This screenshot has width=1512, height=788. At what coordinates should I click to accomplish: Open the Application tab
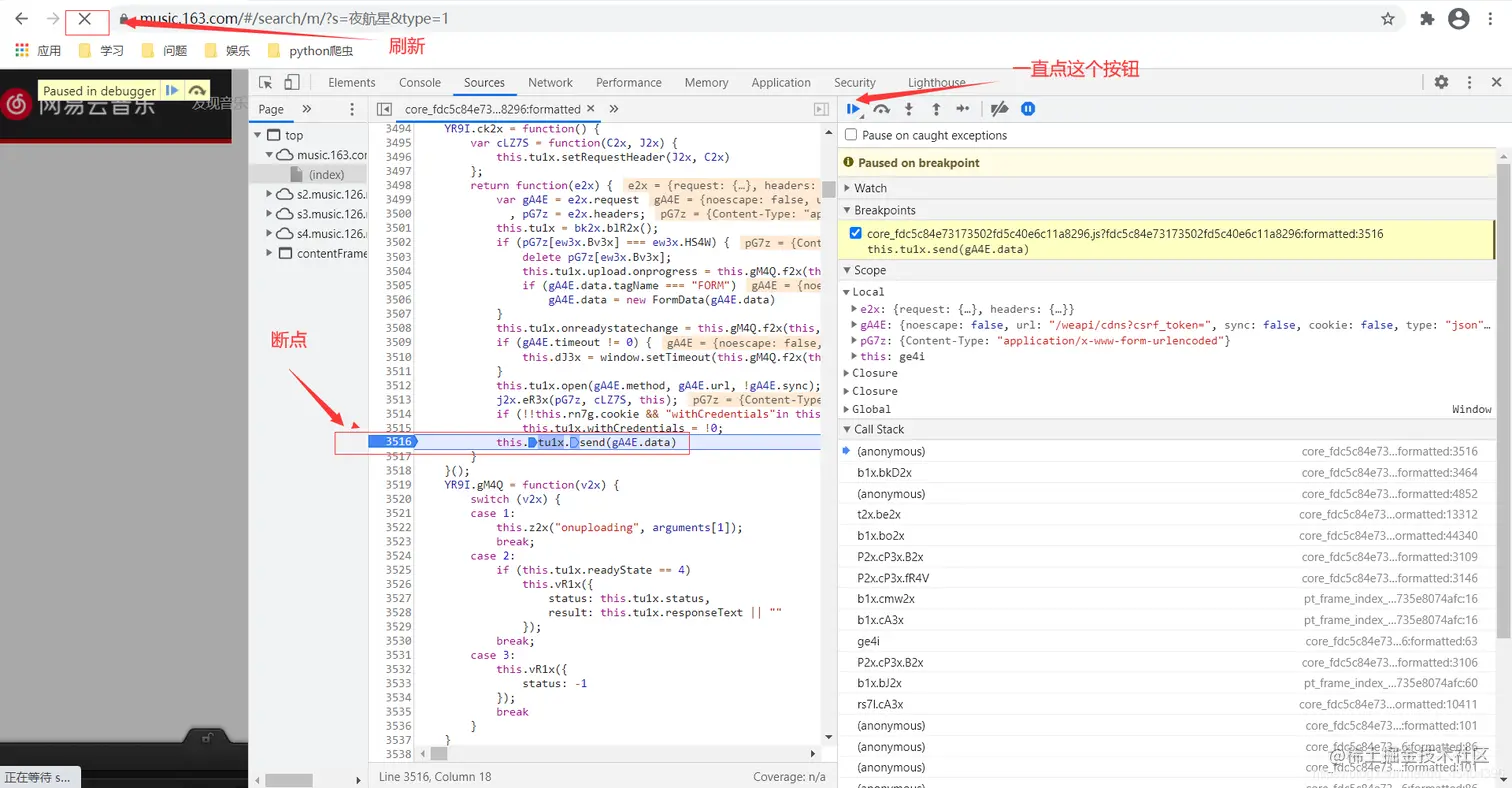tap(781, 83)
